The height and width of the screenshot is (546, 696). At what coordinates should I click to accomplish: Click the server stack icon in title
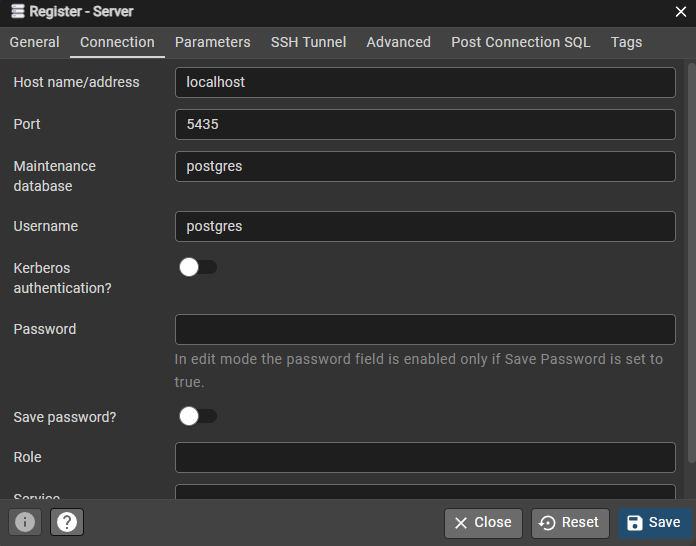pos(18,11)
